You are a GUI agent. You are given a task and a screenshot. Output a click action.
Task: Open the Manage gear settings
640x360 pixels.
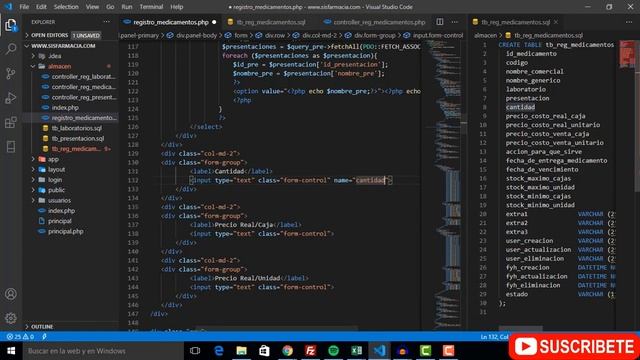click(11, 318)
